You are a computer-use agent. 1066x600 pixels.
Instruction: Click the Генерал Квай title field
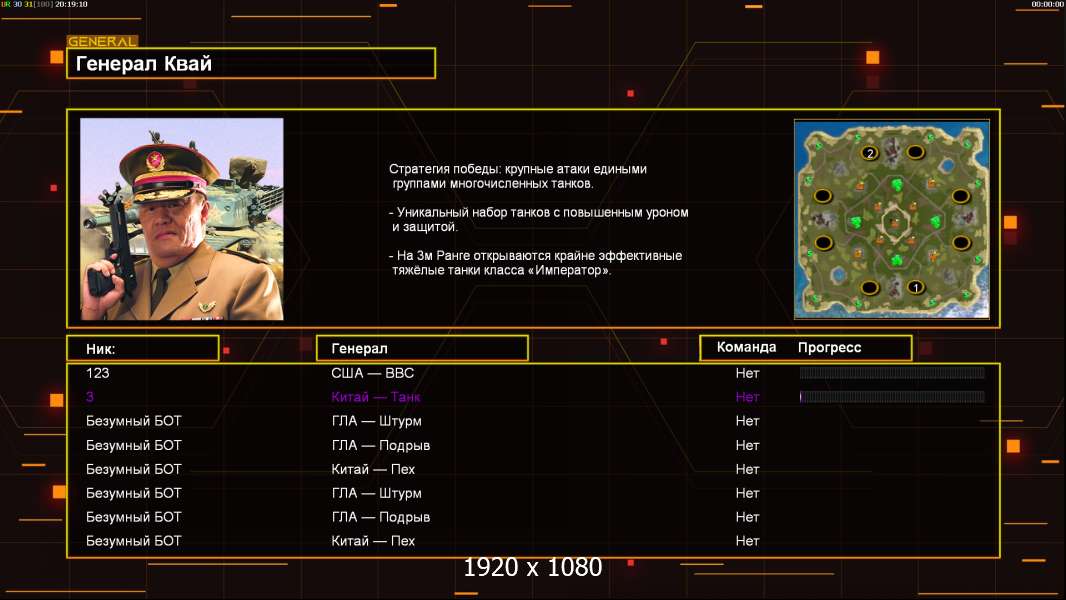251,64
